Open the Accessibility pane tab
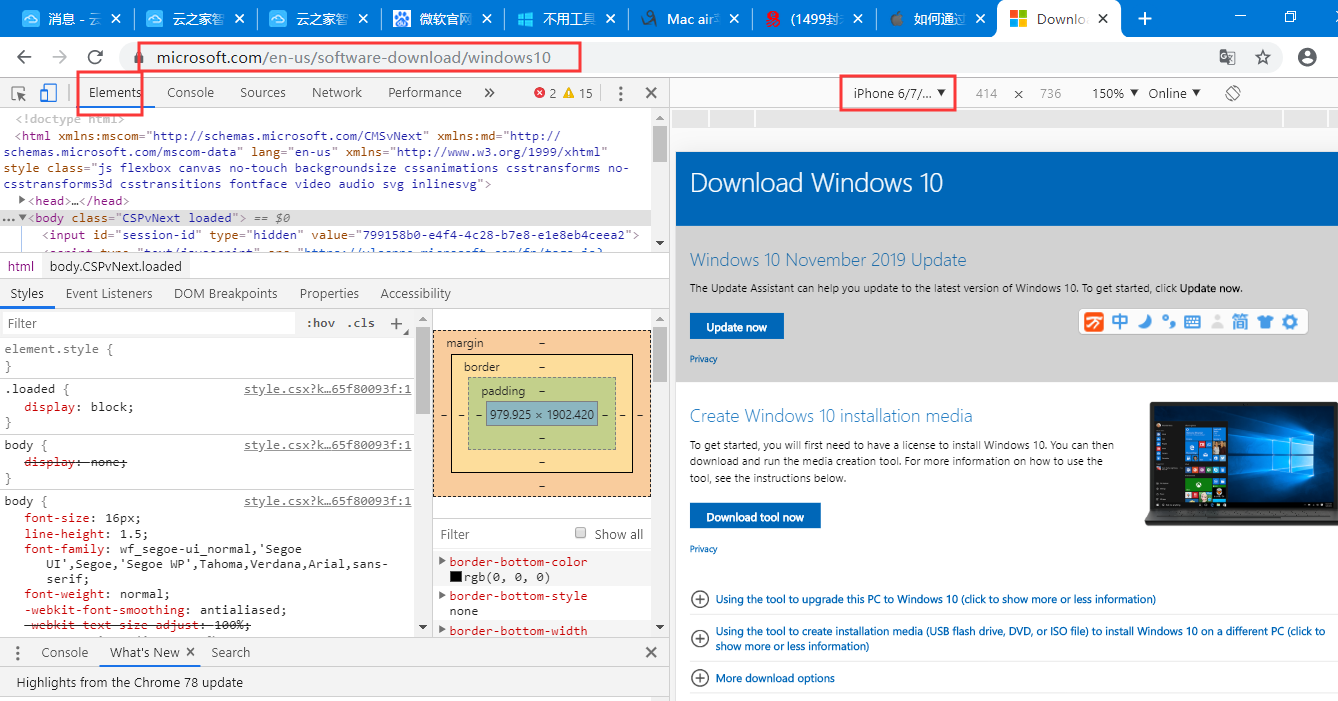1338x701 pixels. (416, 294)
